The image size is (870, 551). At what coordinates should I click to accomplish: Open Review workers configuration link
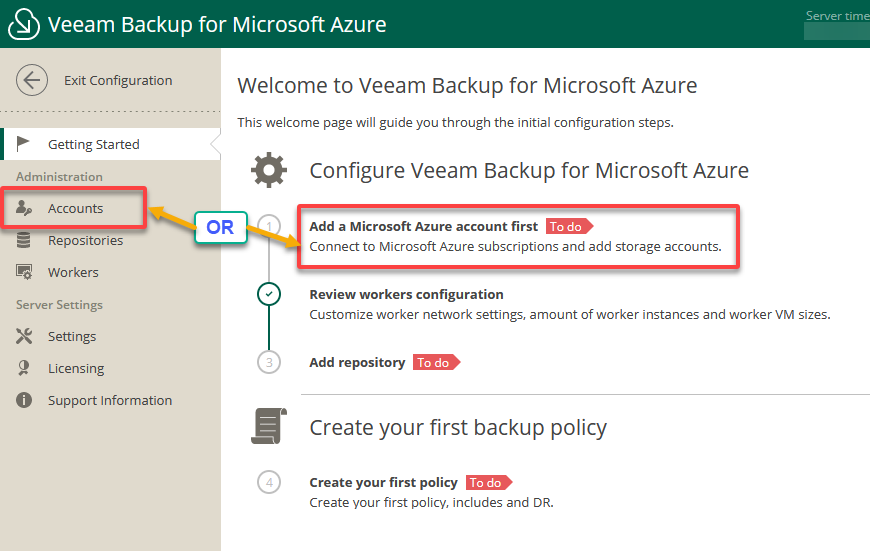(x=406, y=295)
